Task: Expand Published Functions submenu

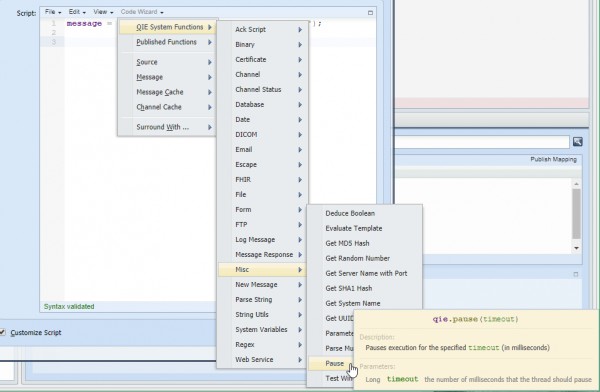Action: tap(168, 42)
